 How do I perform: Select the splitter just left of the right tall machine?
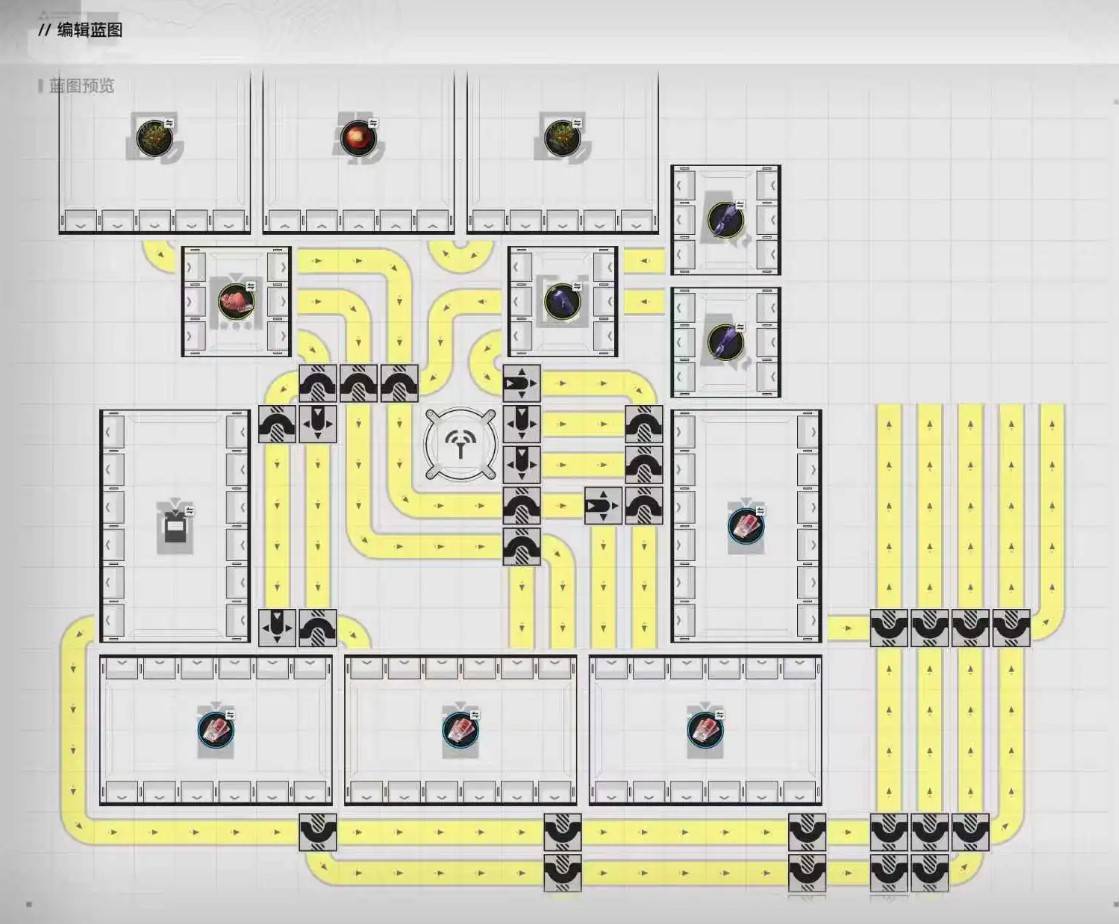603,505
